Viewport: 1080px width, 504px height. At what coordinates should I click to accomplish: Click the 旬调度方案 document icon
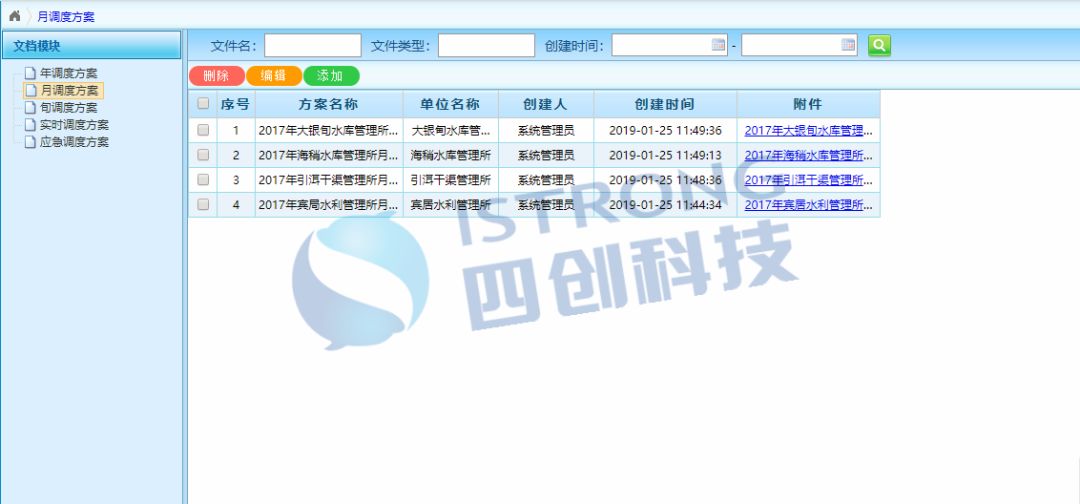tap(30, 108)
